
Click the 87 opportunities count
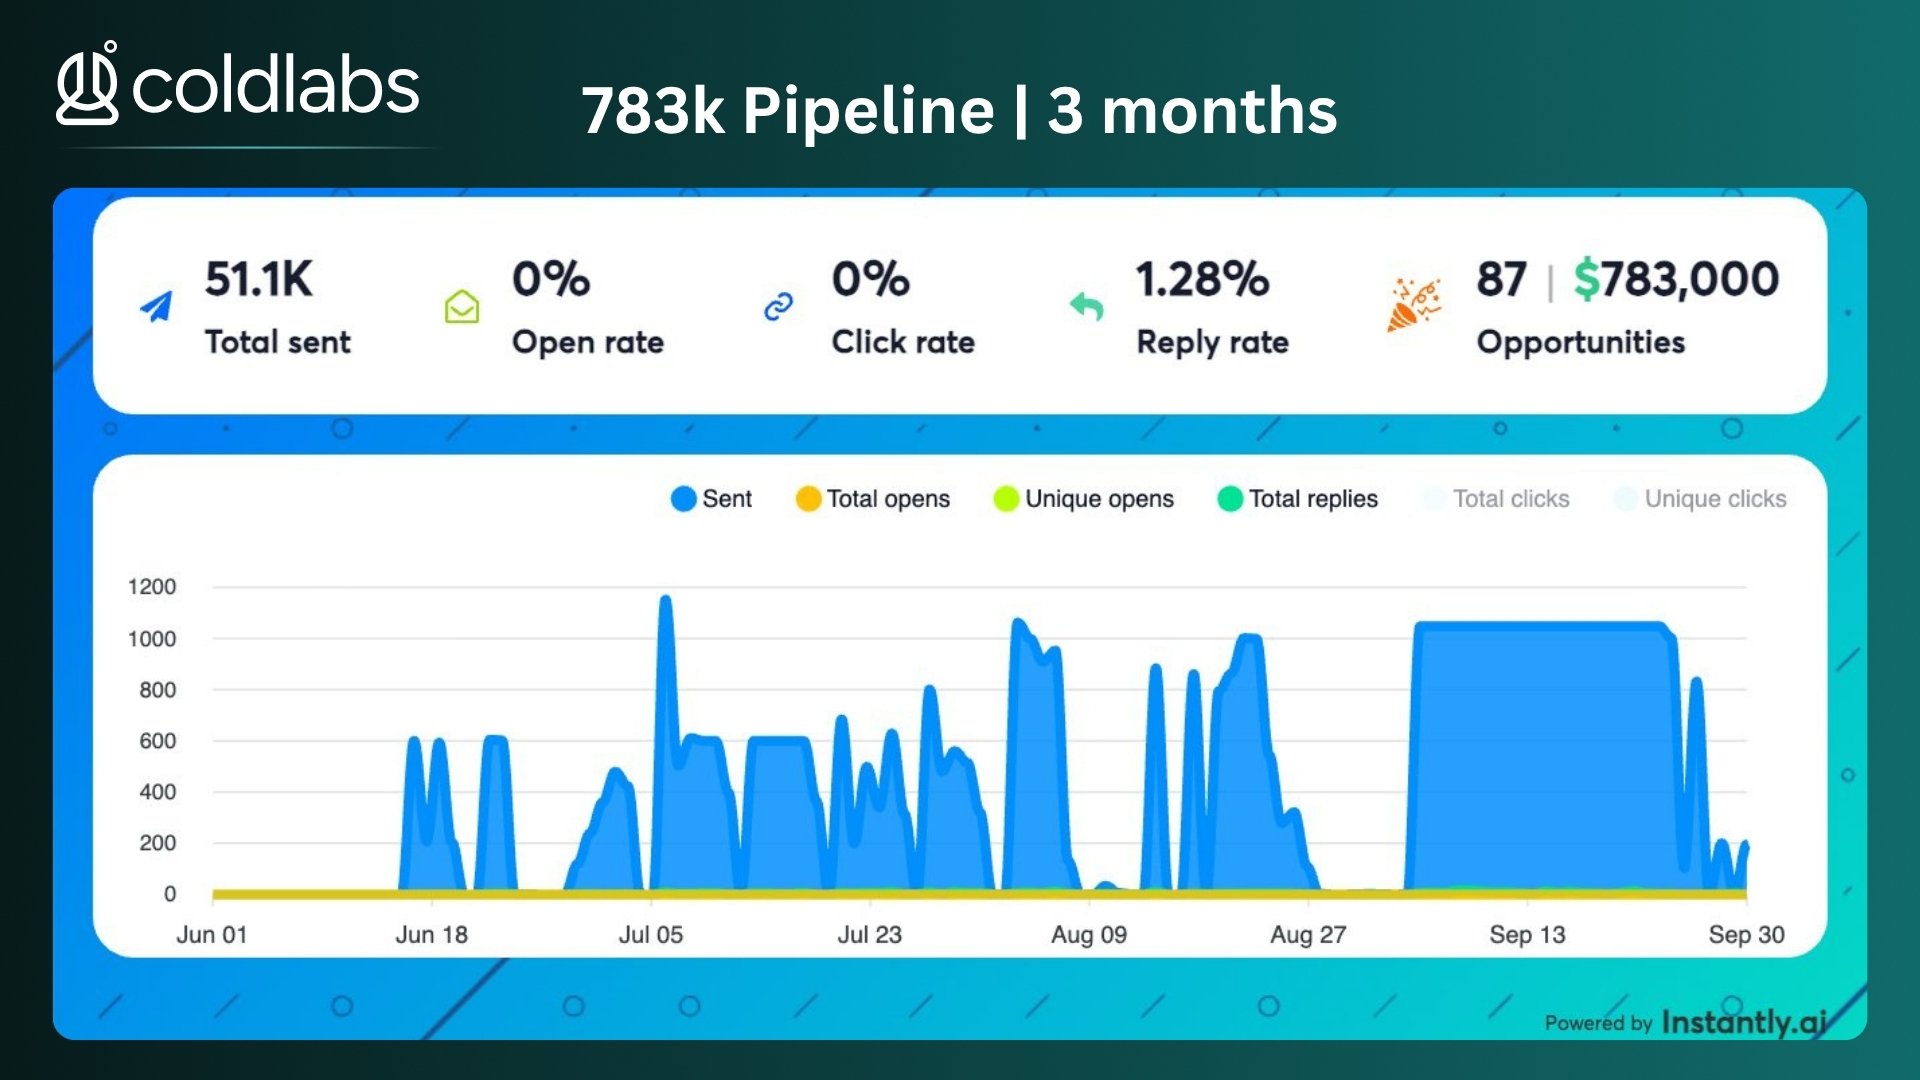pyautogui.click(x=1502, y=279)
